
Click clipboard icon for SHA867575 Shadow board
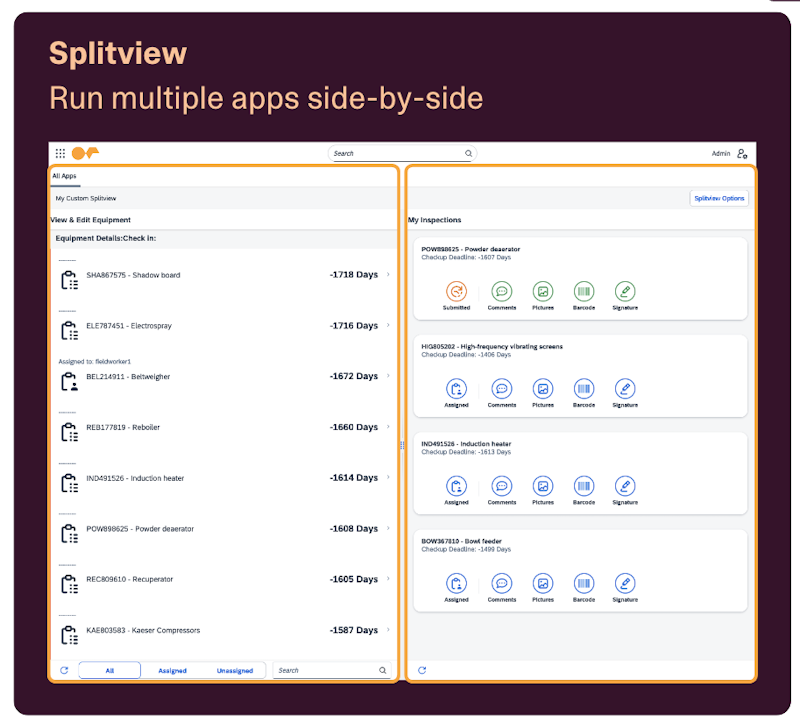69,280
